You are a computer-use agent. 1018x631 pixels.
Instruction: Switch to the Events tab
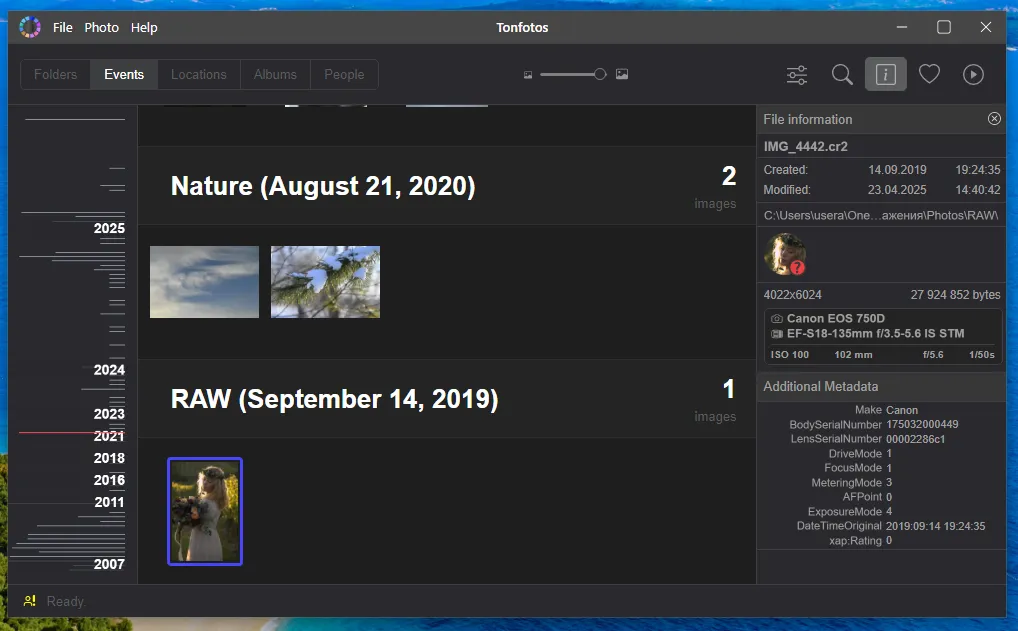[124, 75]
